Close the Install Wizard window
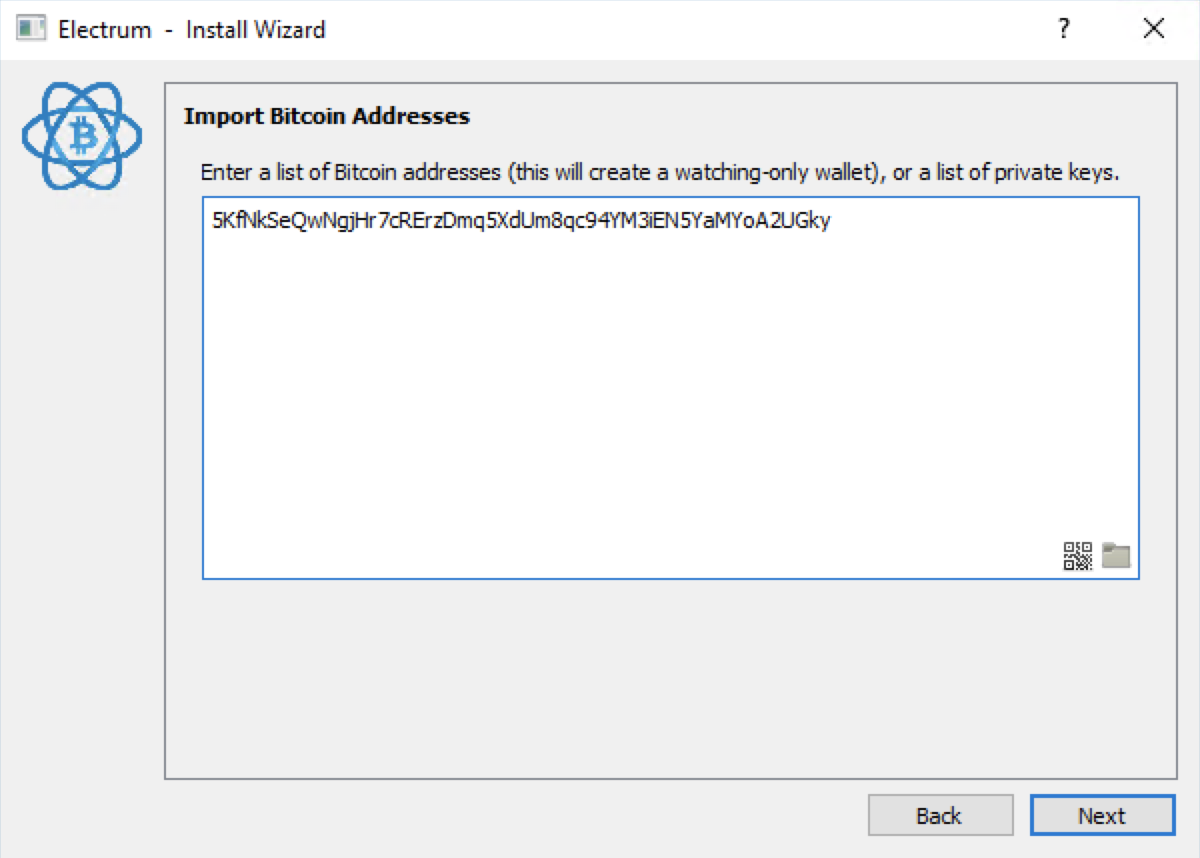This screenshot has width=1200, height=858. (1153, 29)
